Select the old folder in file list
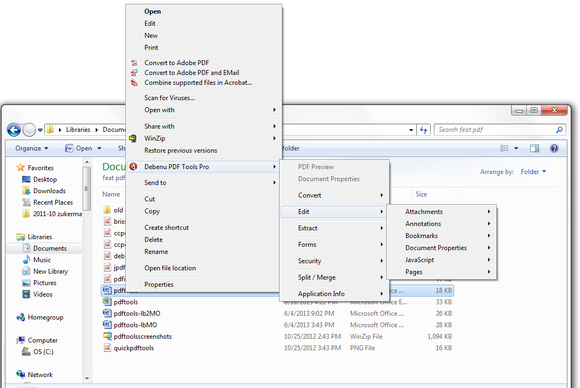580x388 pixels. pyautogui.click(x=114, y=210)
